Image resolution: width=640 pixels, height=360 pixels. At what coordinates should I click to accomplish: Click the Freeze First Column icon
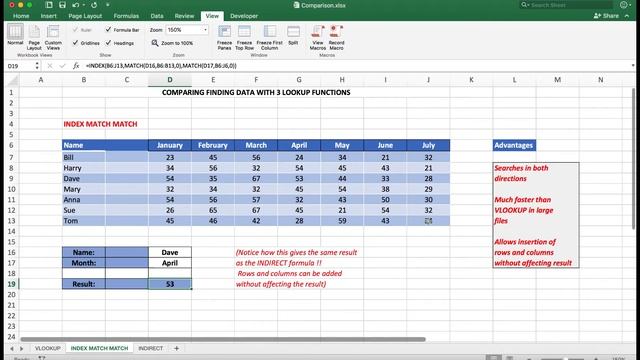pyautogui.click(x=269, y=32)
